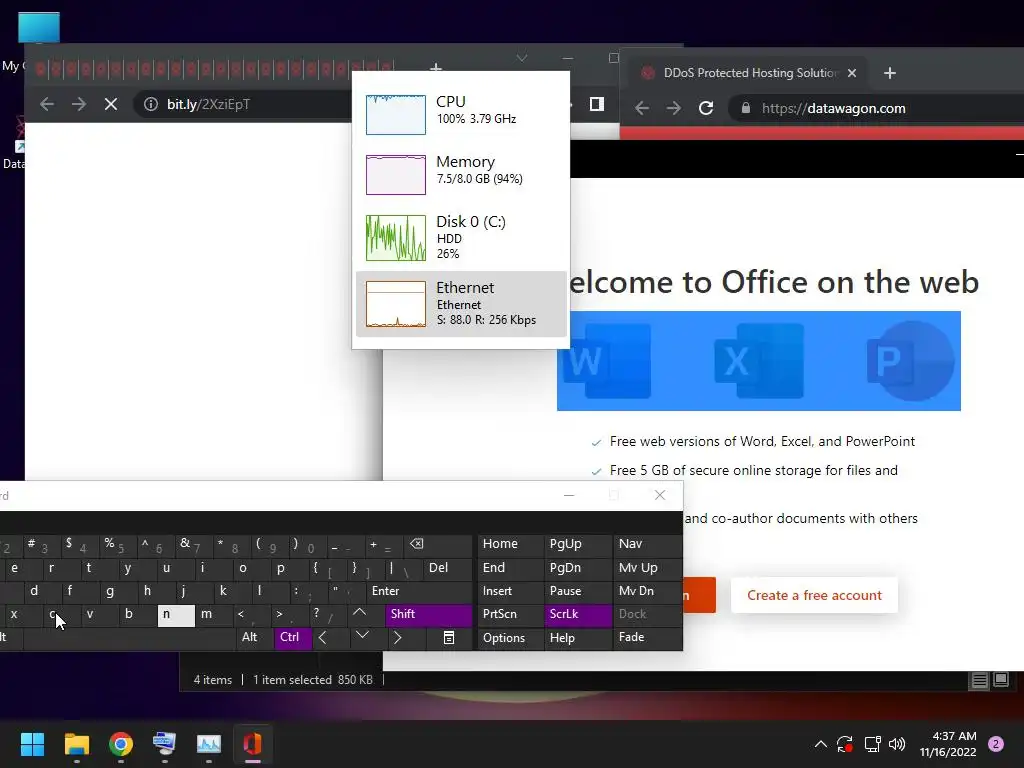Open Google Chrome from the taskbar
The width and height of the screenshot is (1024, 768).
point(121,744)
